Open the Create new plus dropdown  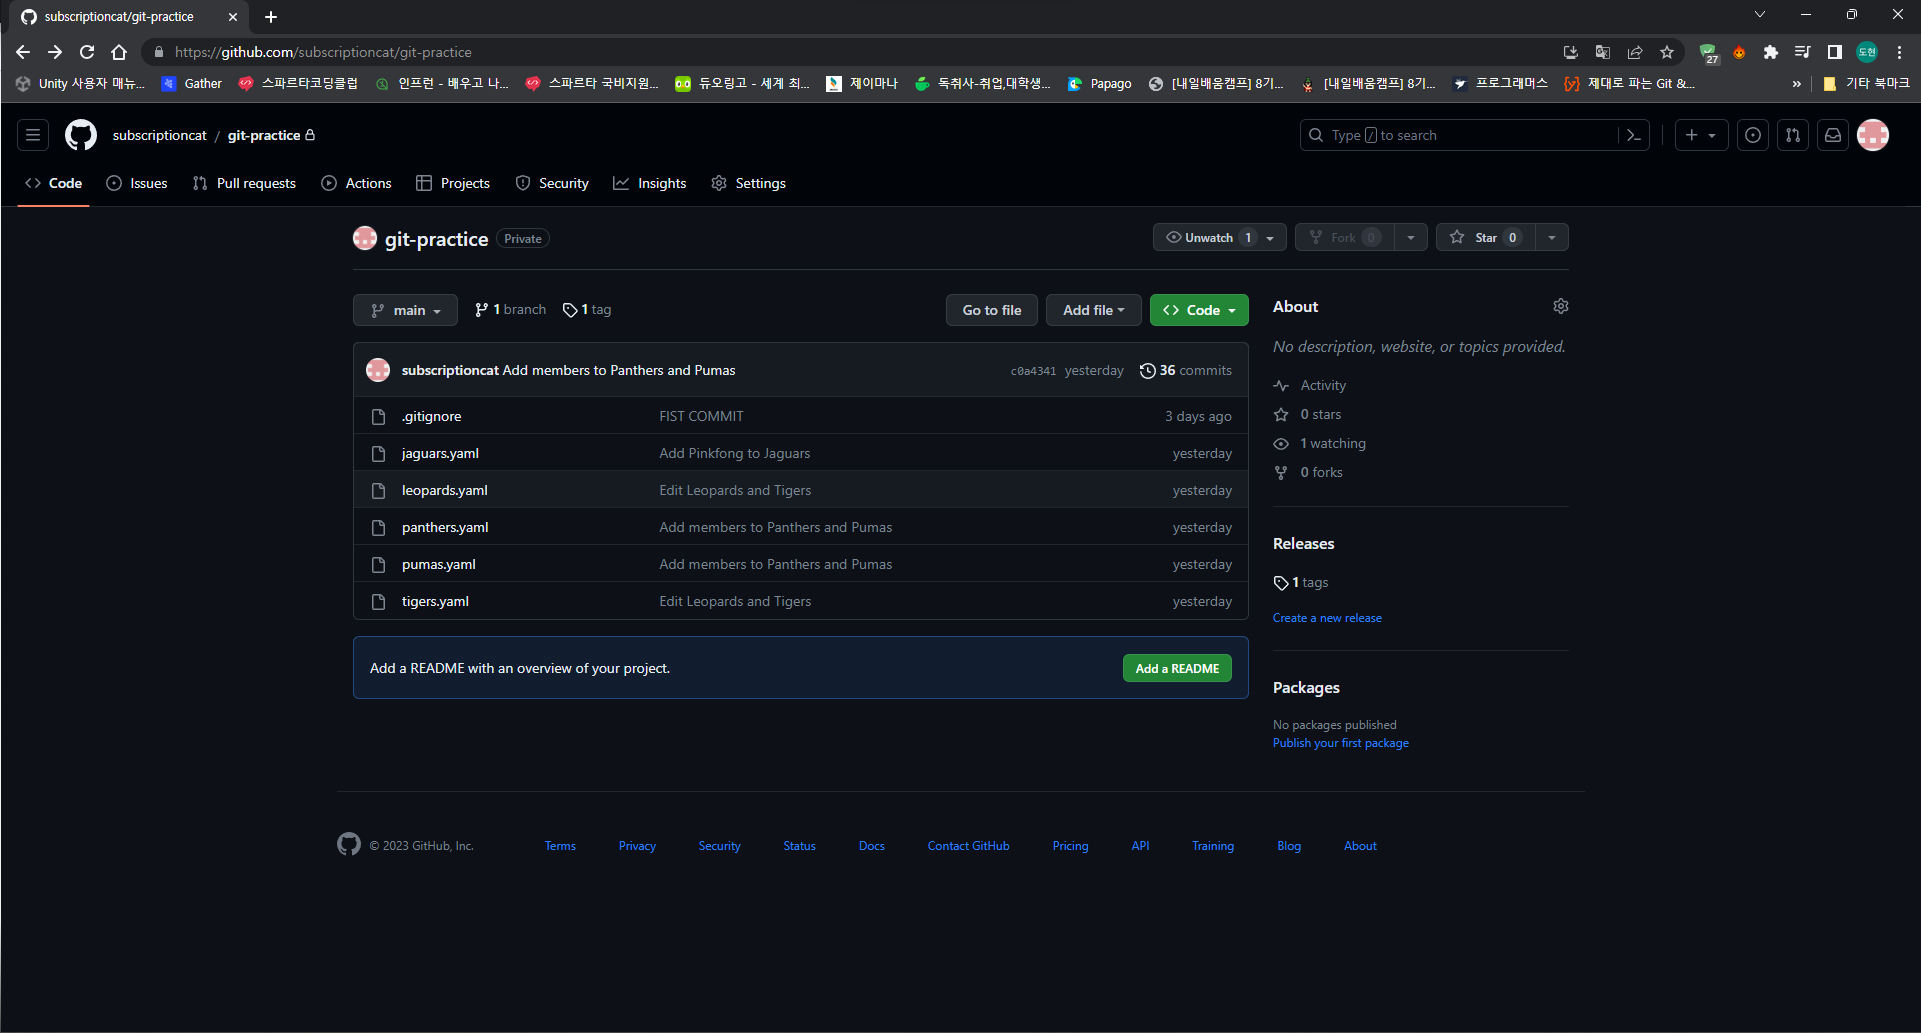tap(1702, 135)
